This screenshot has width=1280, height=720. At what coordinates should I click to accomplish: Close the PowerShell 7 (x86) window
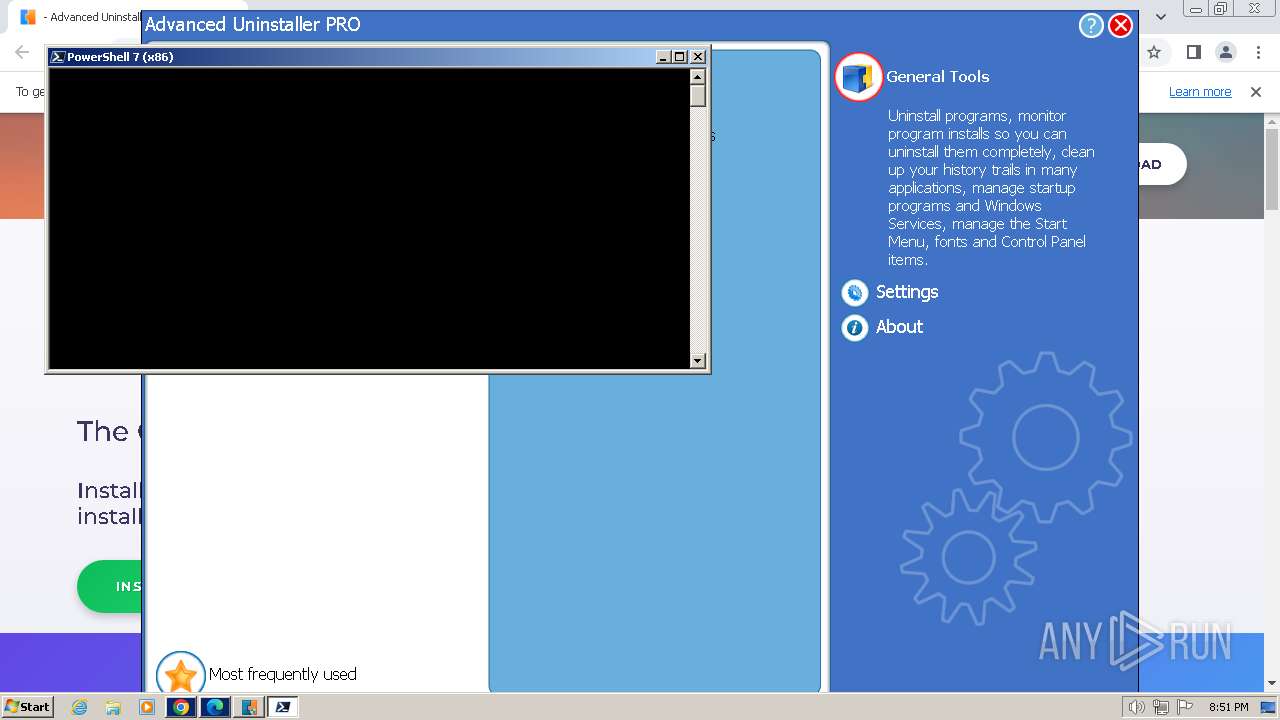[698, 57]
